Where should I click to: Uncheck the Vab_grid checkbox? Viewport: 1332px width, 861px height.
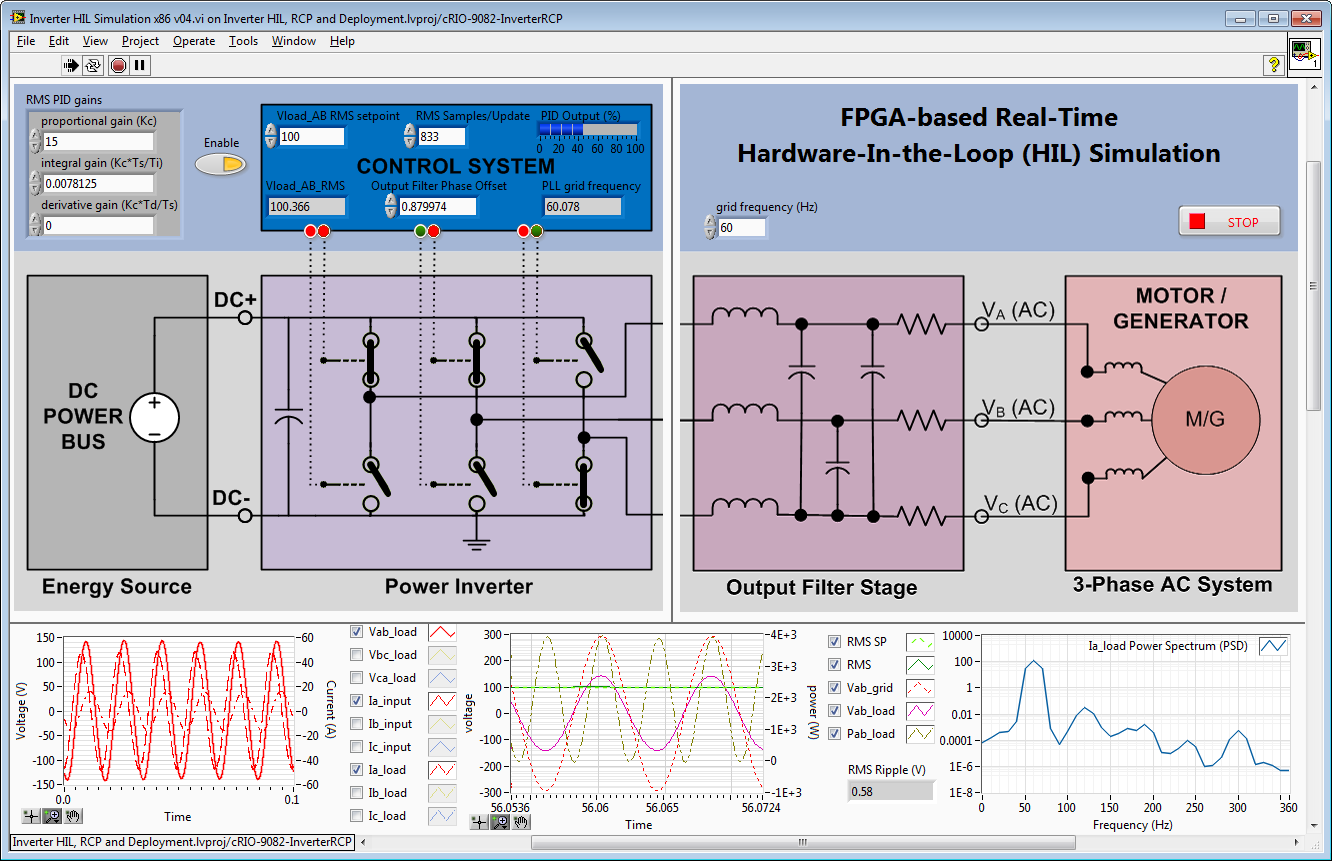coord(835,688)
